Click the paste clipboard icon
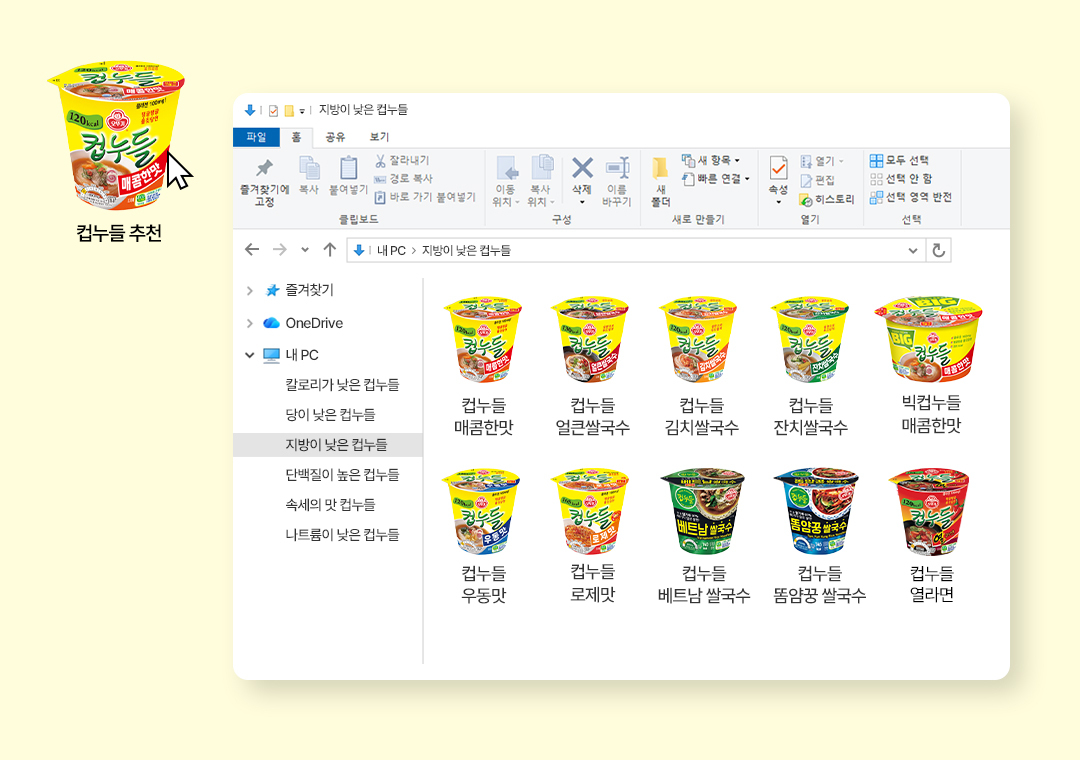The width and height of the screenshot is (1080, 760). 349,168
